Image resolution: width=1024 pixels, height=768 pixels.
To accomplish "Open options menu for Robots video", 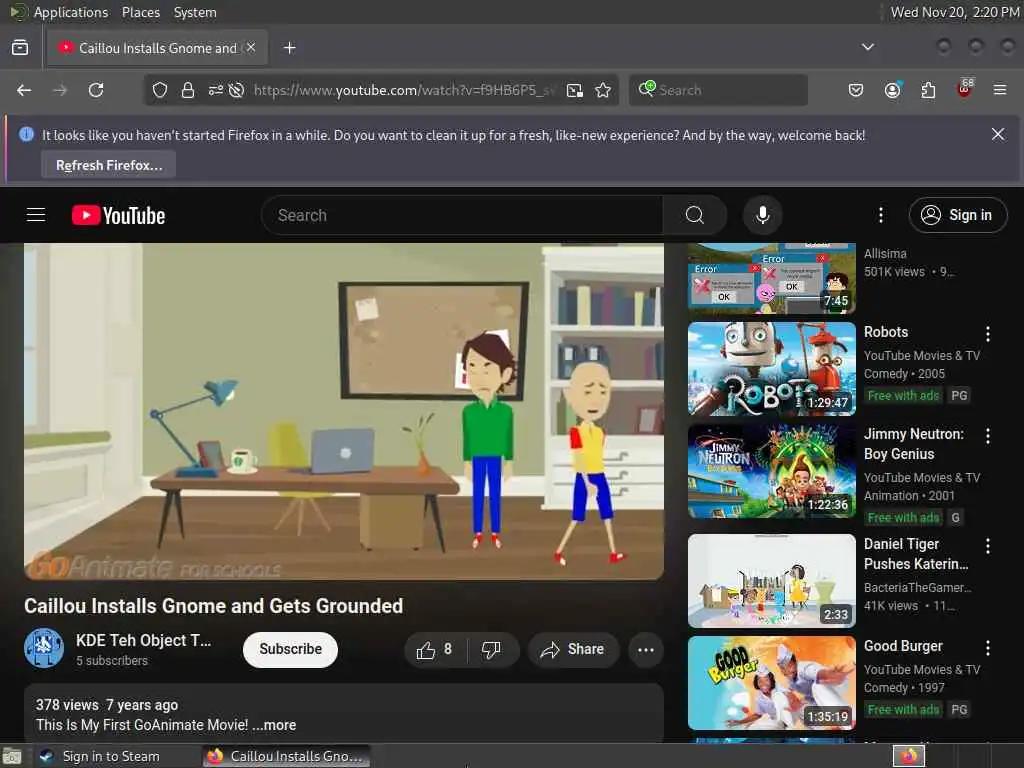I will (x=987, y=334).
